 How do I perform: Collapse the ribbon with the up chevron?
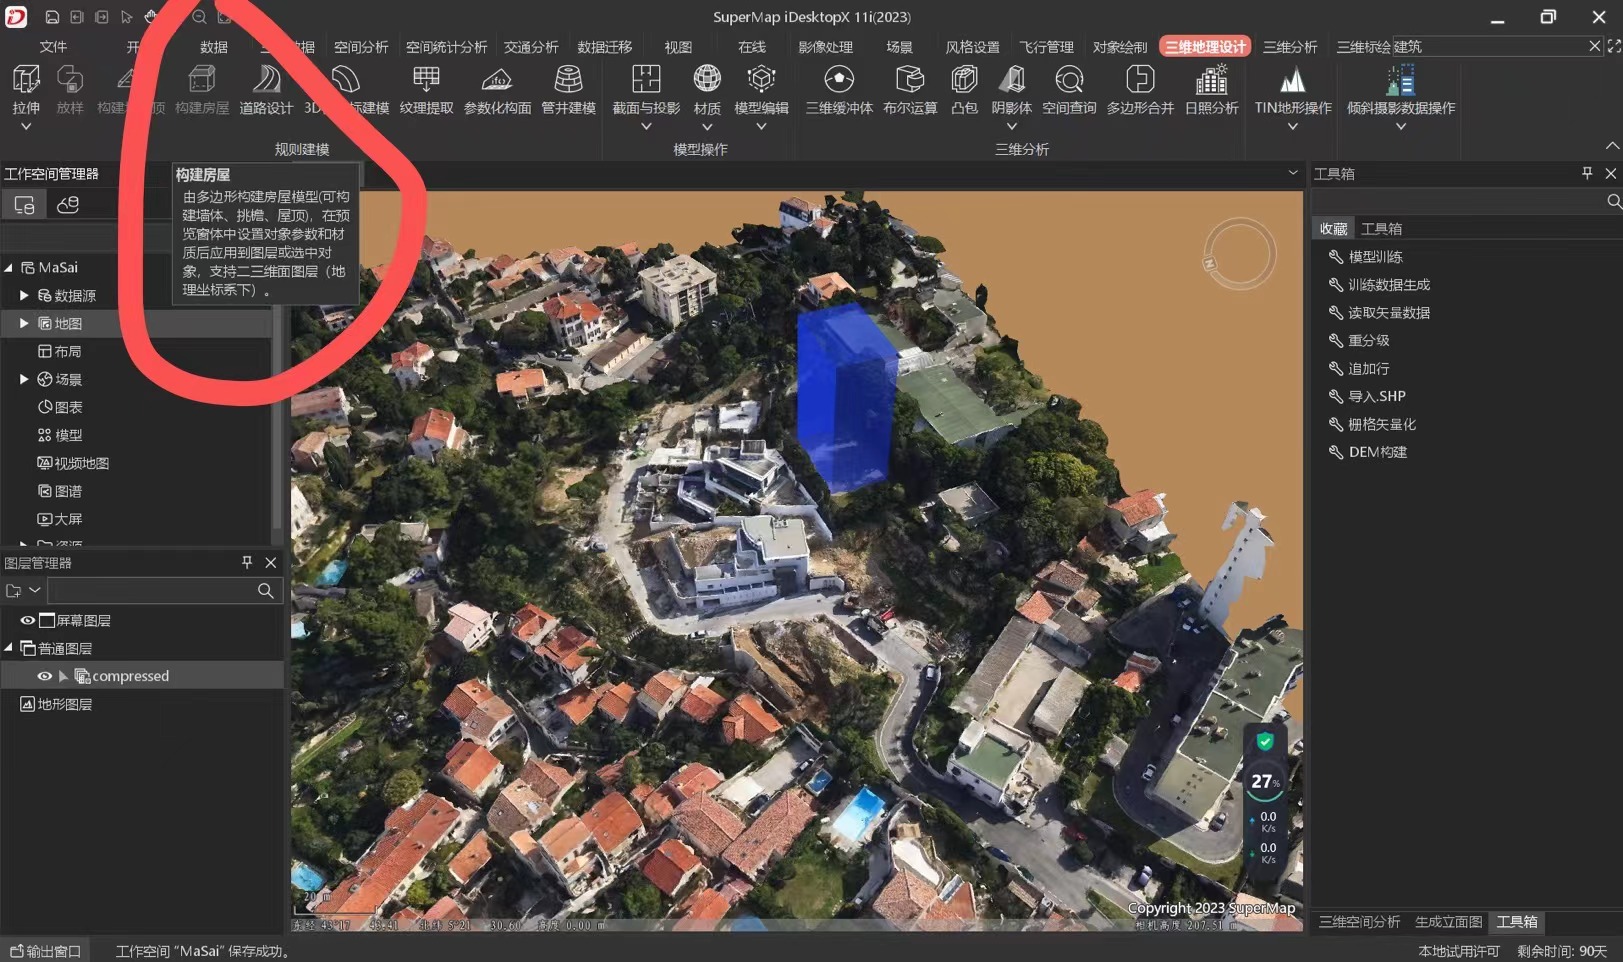[1612, 146]
